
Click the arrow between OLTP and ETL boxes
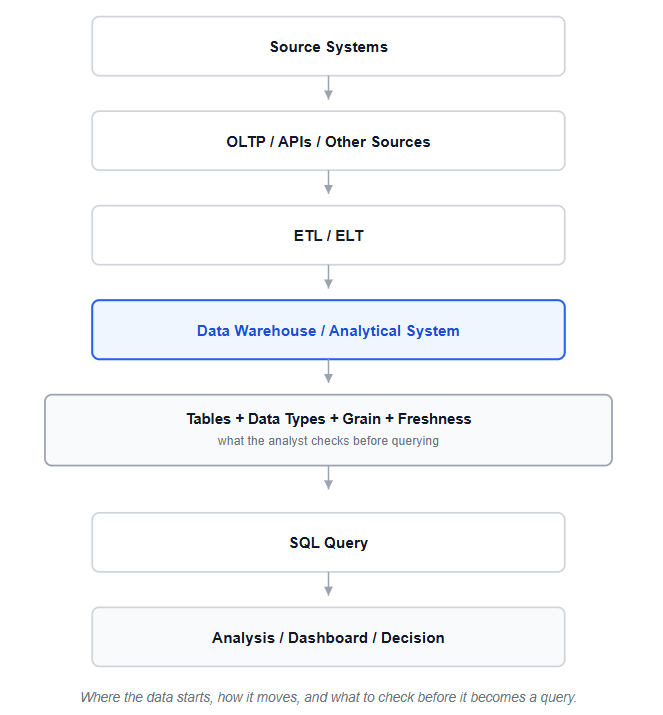328,182
